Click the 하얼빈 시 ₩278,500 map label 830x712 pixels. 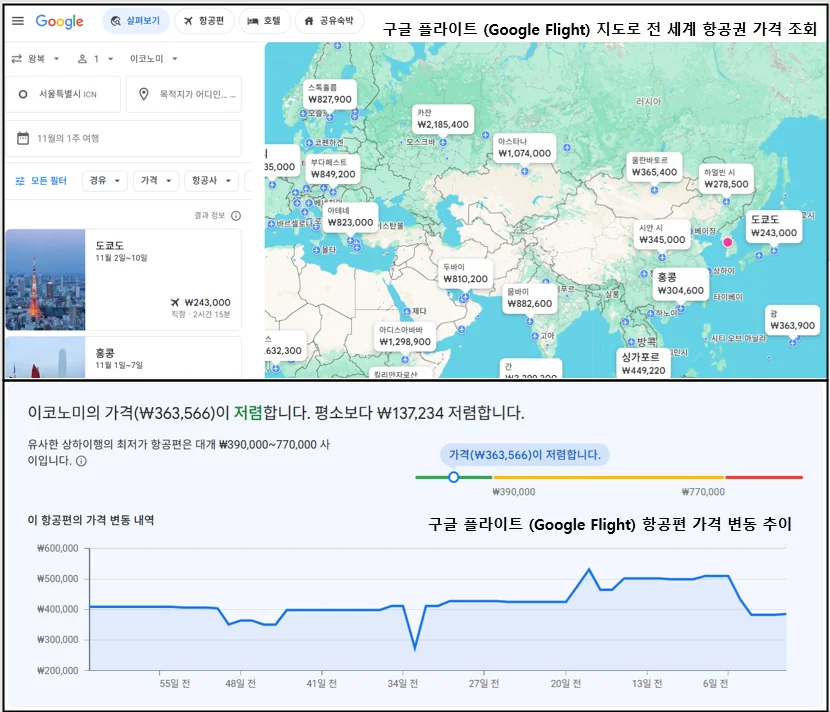[726, 179]
